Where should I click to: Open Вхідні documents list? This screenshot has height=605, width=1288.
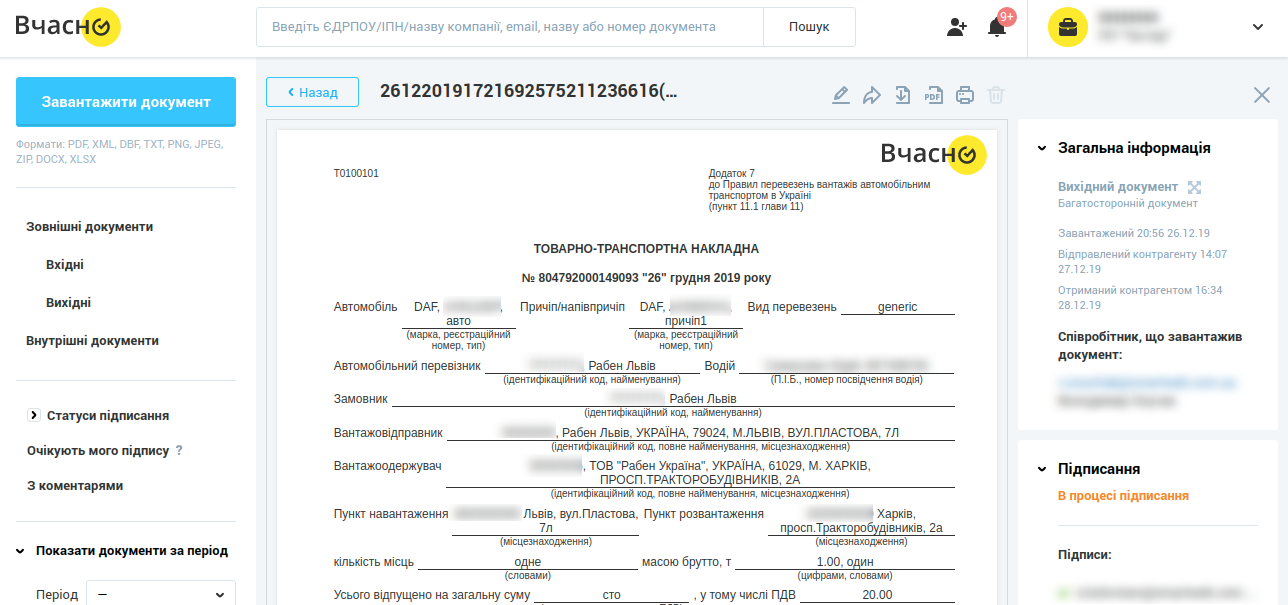coord(65,265)
